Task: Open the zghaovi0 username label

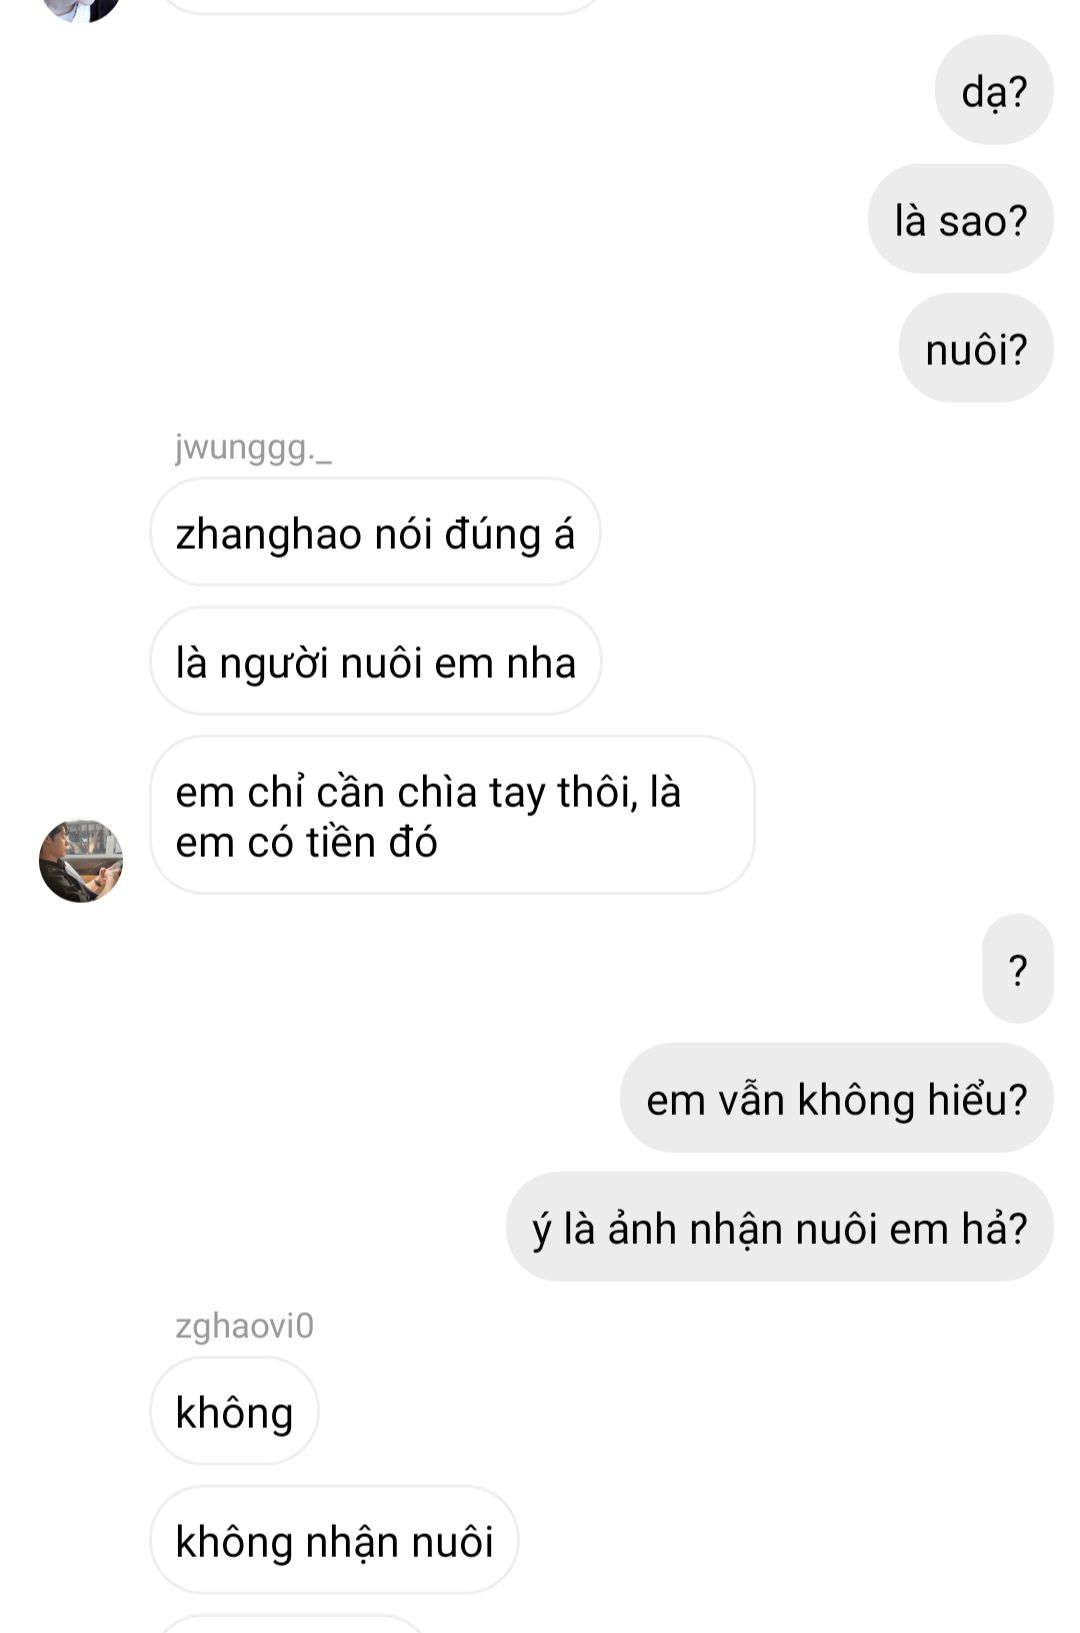Action: [x=244, y=1326]
